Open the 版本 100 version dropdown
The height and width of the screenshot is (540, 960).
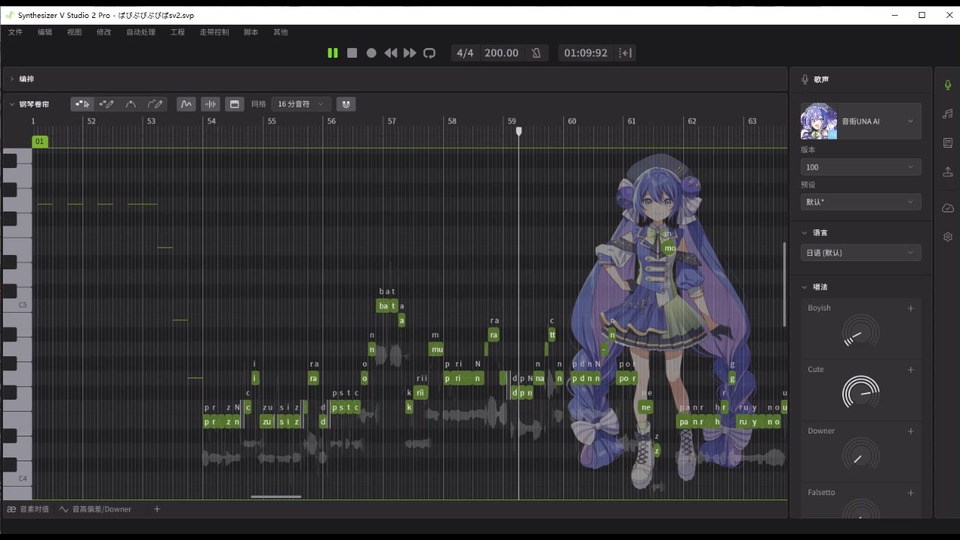(861, 167)
